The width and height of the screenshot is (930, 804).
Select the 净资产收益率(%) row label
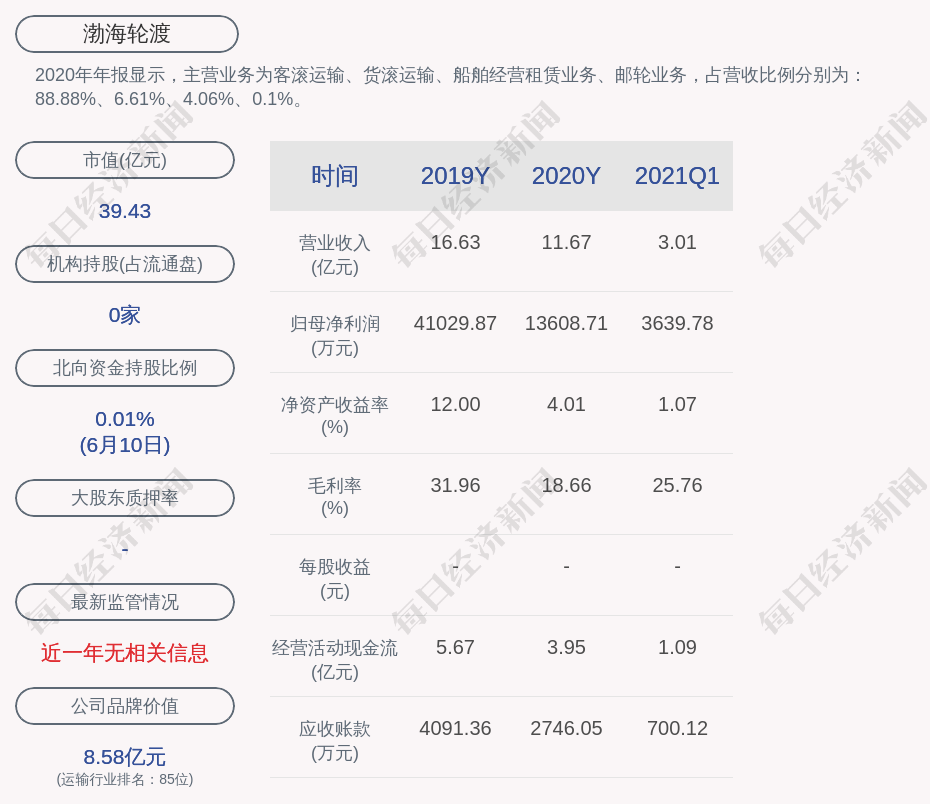click(334, 416)
